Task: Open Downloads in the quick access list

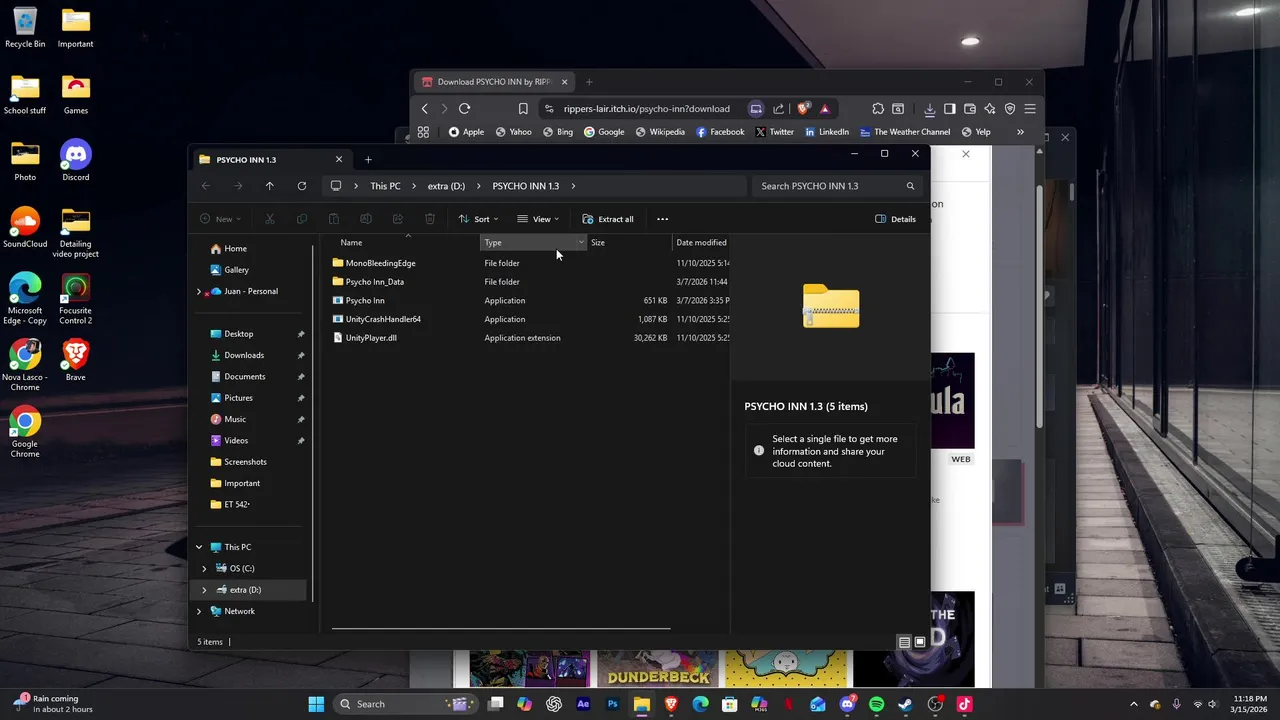Action: pyautogui.click(x=244, y=355)
